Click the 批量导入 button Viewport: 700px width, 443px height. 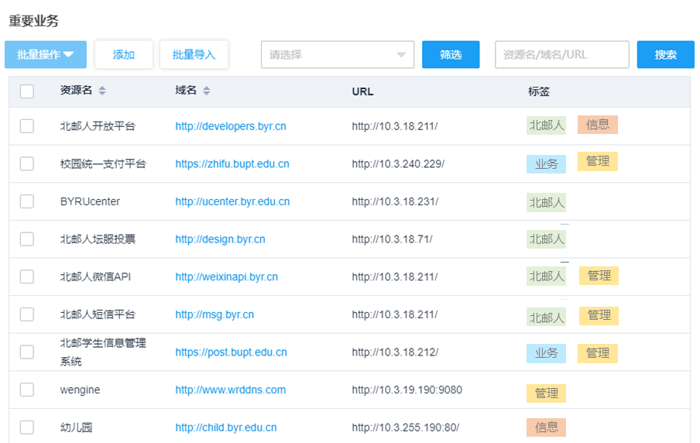(x=194, y=54)
